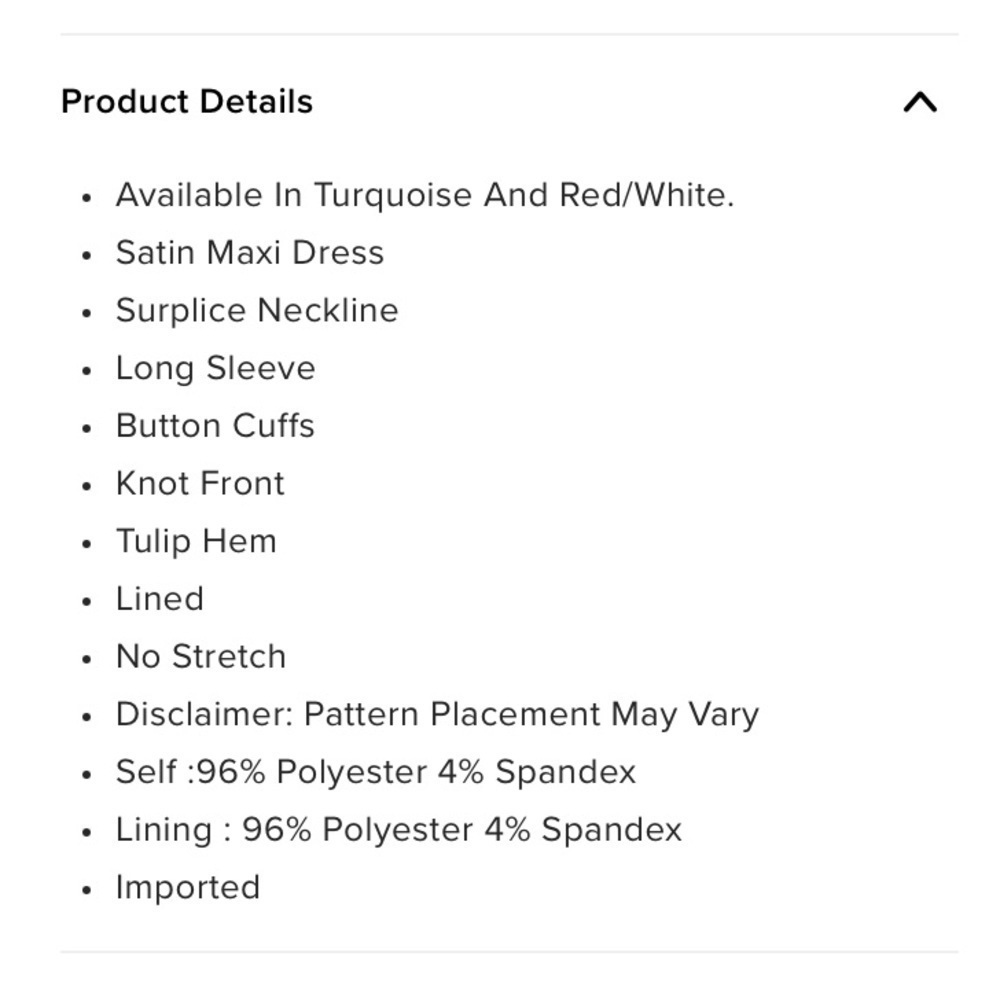Screen dimensions: 1000x1000
Task: Click the bullet marker beside Knot Front
Action: click(x=87, y=487)
